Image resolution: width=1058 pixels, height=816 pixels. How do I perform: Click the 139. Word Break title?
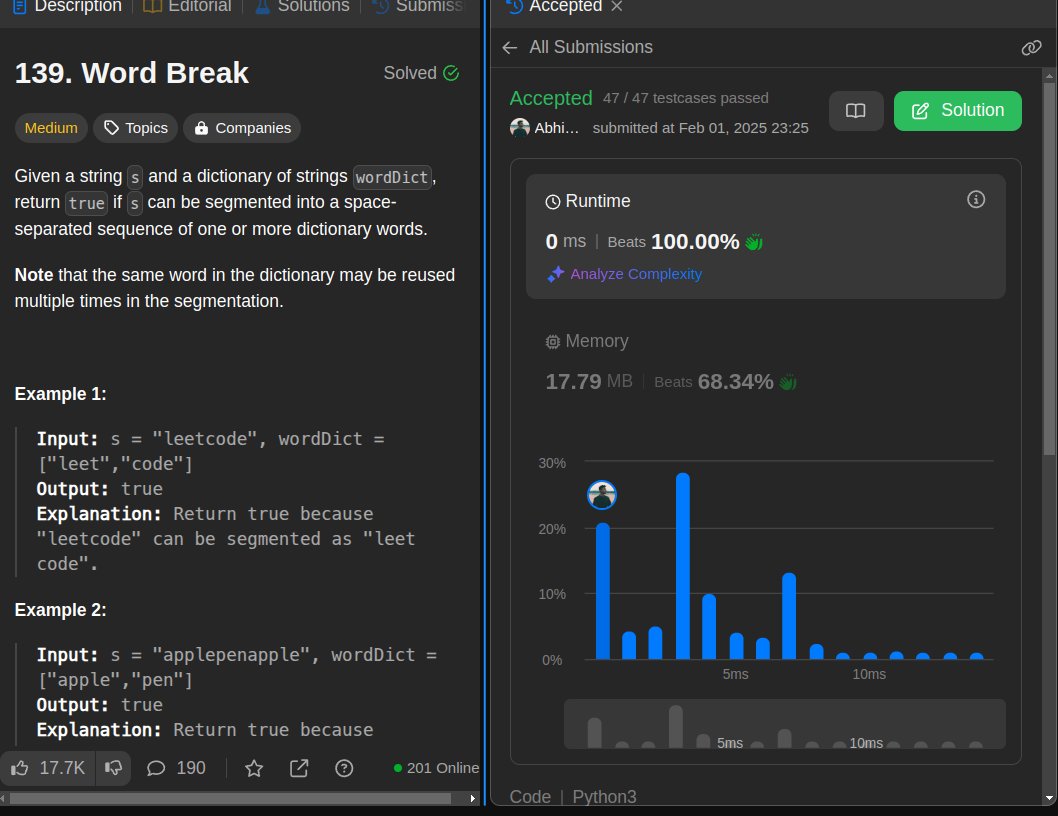click(132, 73)
